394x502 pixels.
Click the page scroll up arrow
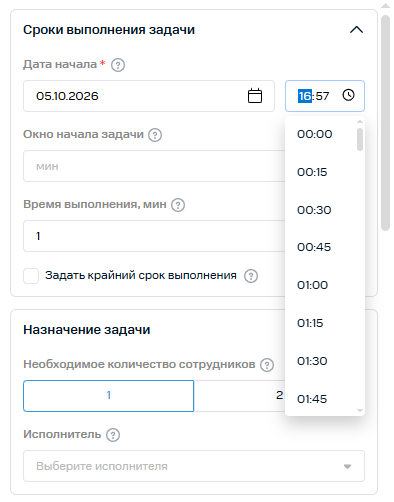(386, 6)
